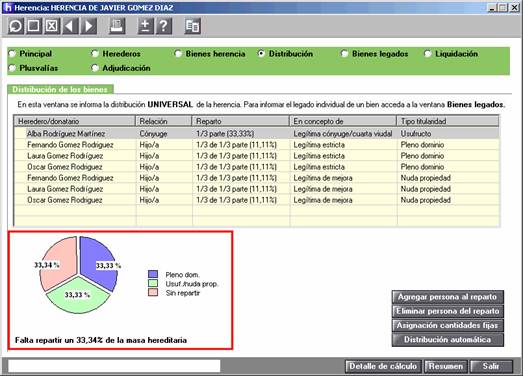Click the blue Pleno dom. legend swatch
The width and height of the screenshot is (523, 376).
pos(153,274)
